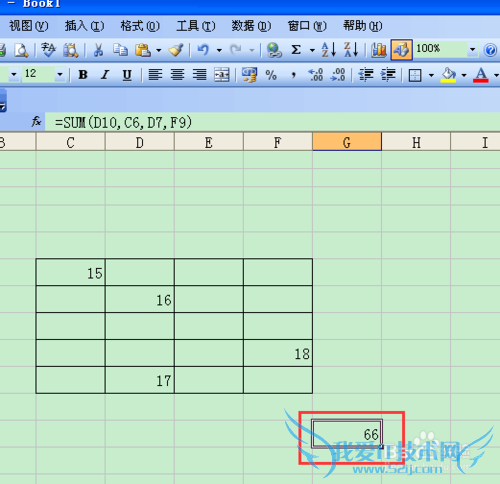Open the 视图(V) menu
The width and height of the screenshot is (500, 484).
tap(29, 26)
